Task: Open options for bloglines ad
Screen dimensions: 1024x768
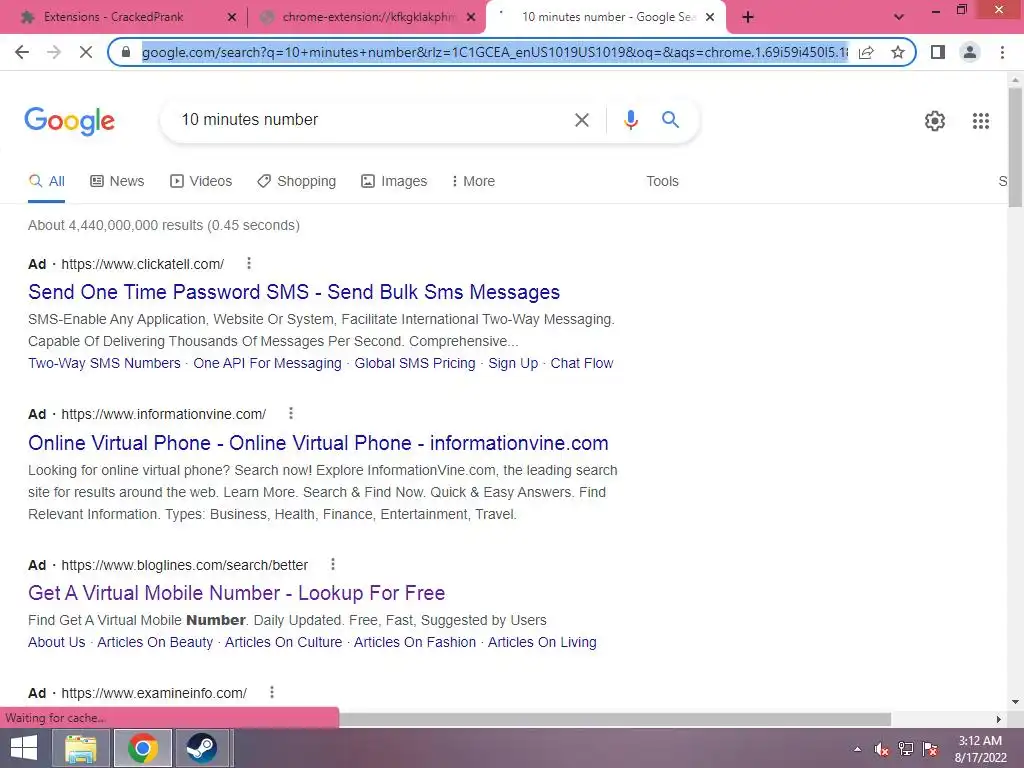Action: coord(332,564)
